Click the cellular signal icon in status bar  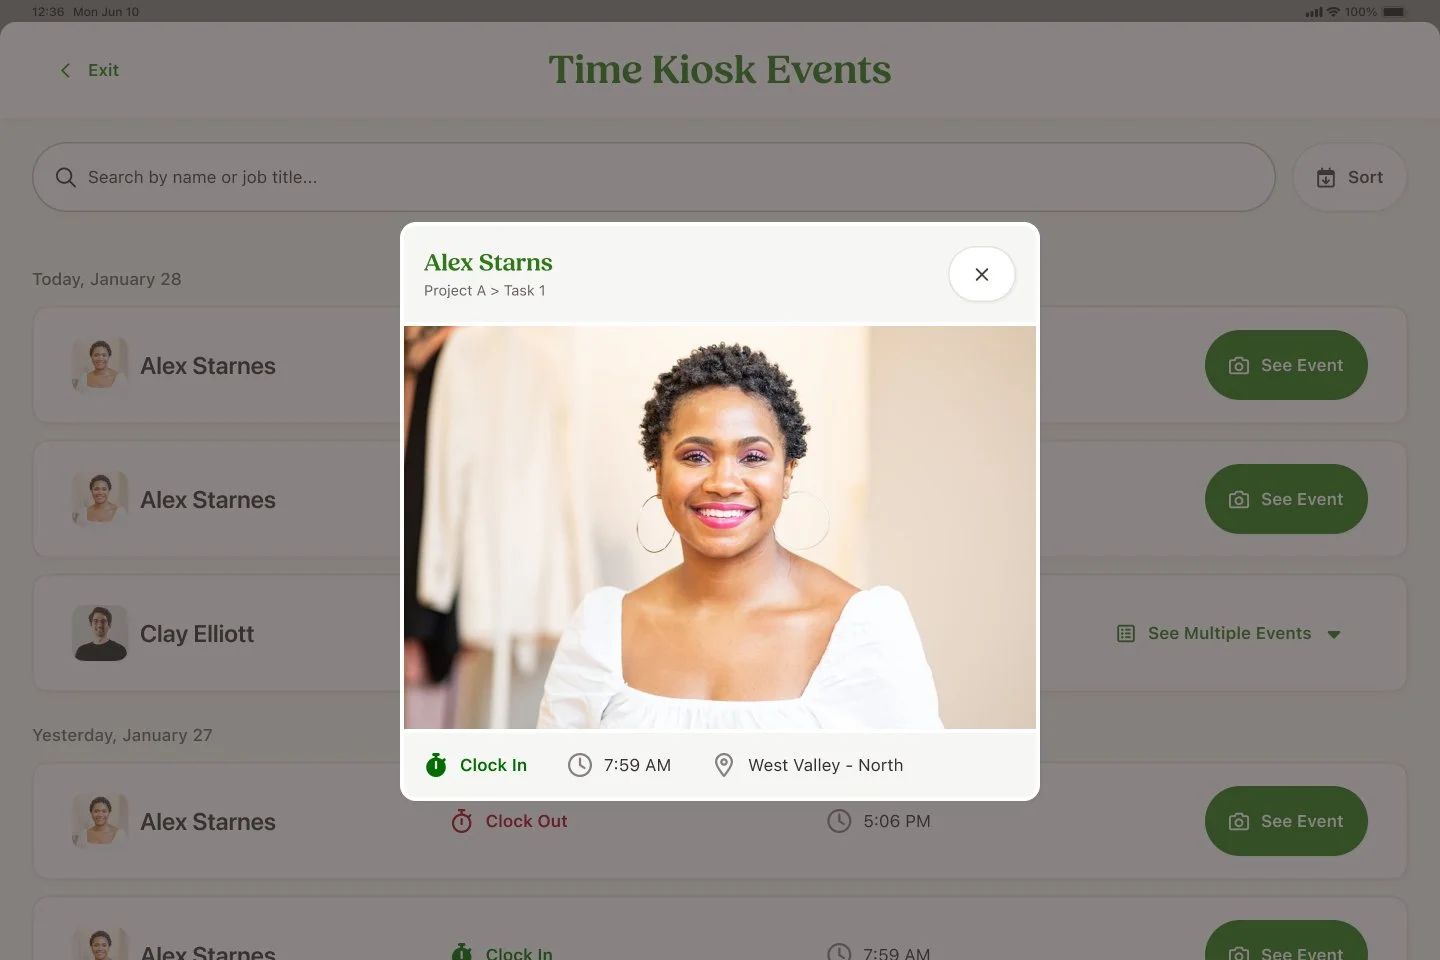coord(1314,12)
